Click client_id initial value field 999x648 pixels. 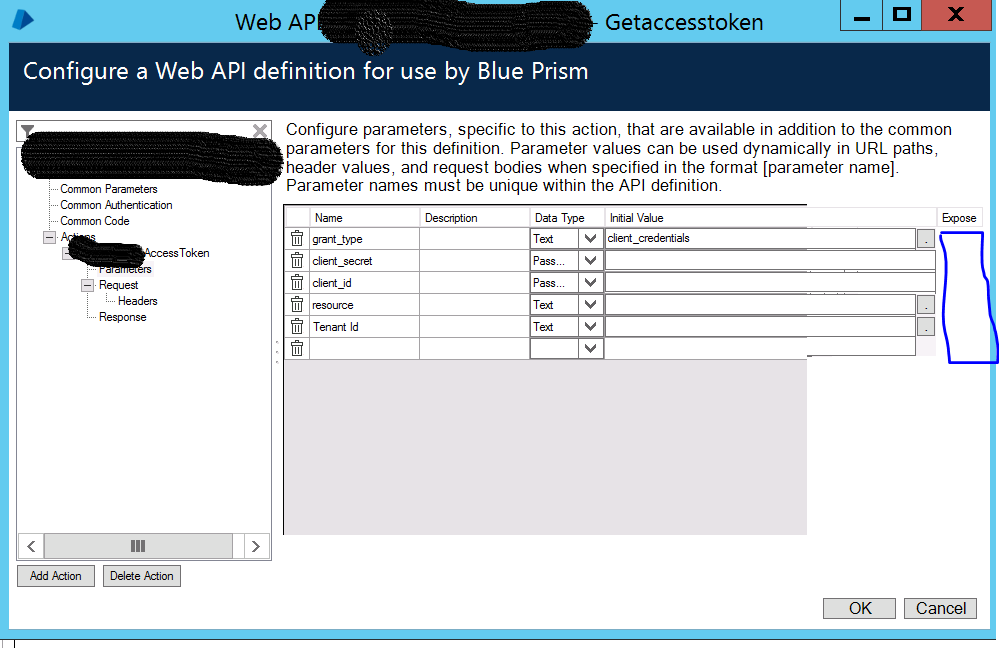tap(770, 282)
